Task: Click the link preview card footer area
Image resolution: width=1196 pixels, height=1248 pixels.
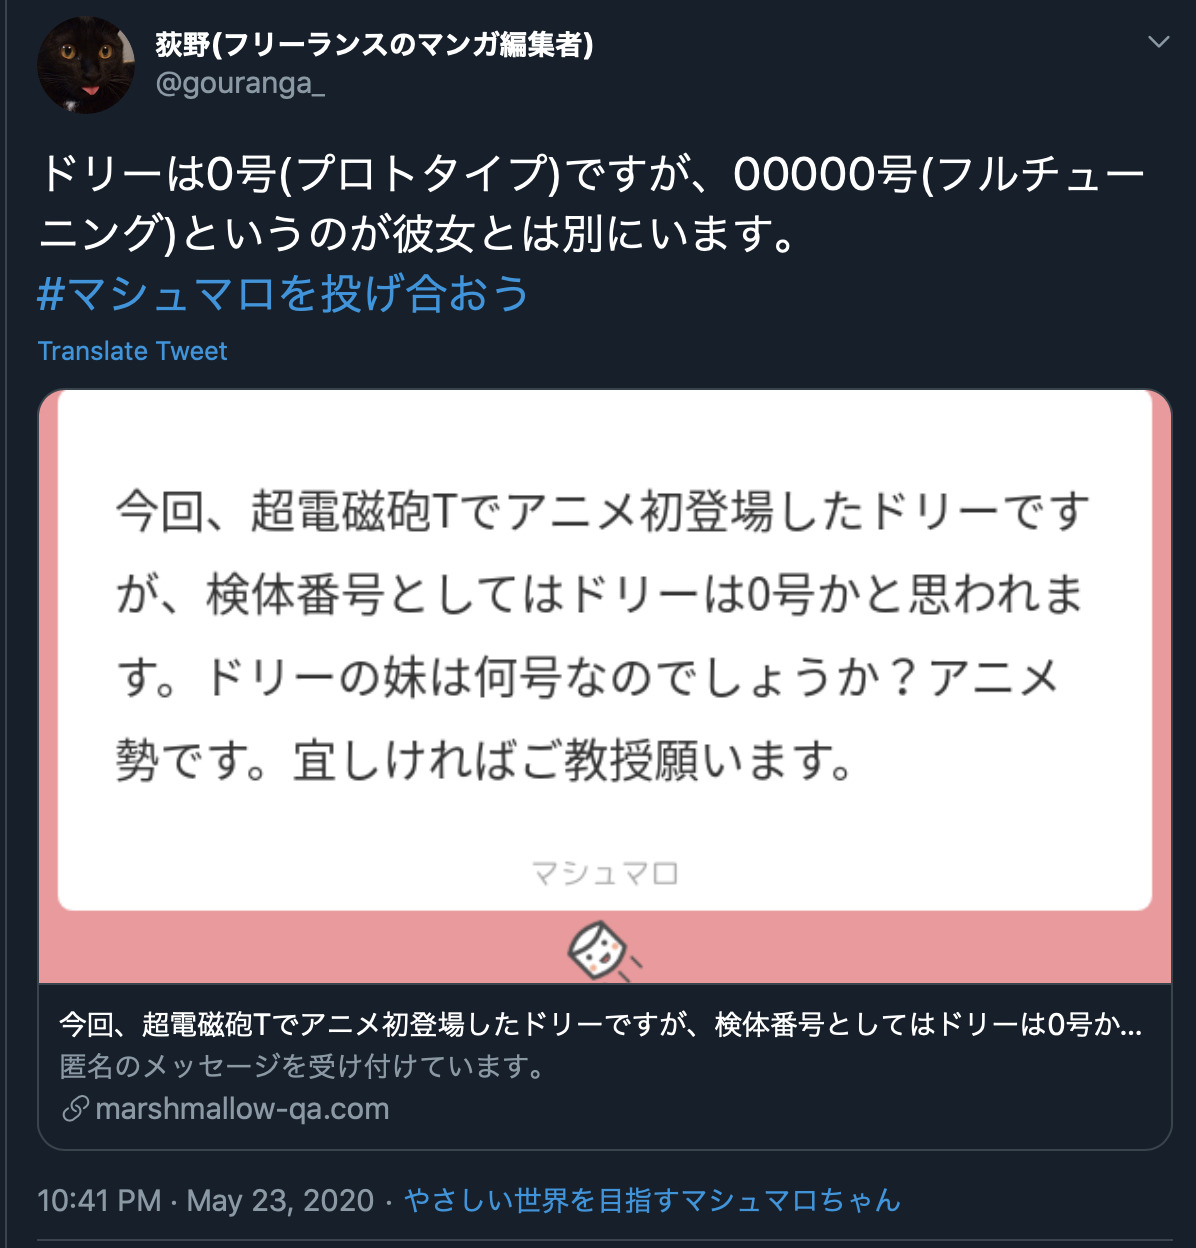Action: click(x=605, y=1066)
